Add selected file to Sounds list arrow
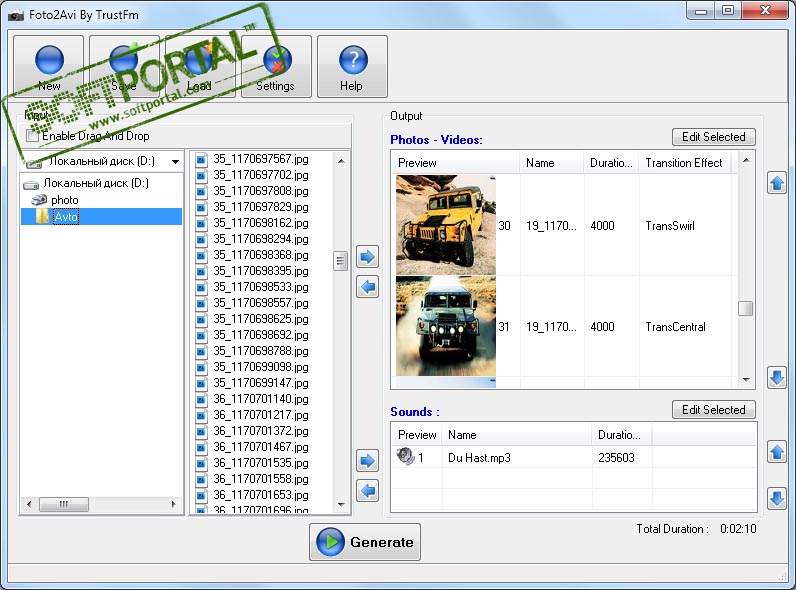The image size is (796, 590). point(368,461)
